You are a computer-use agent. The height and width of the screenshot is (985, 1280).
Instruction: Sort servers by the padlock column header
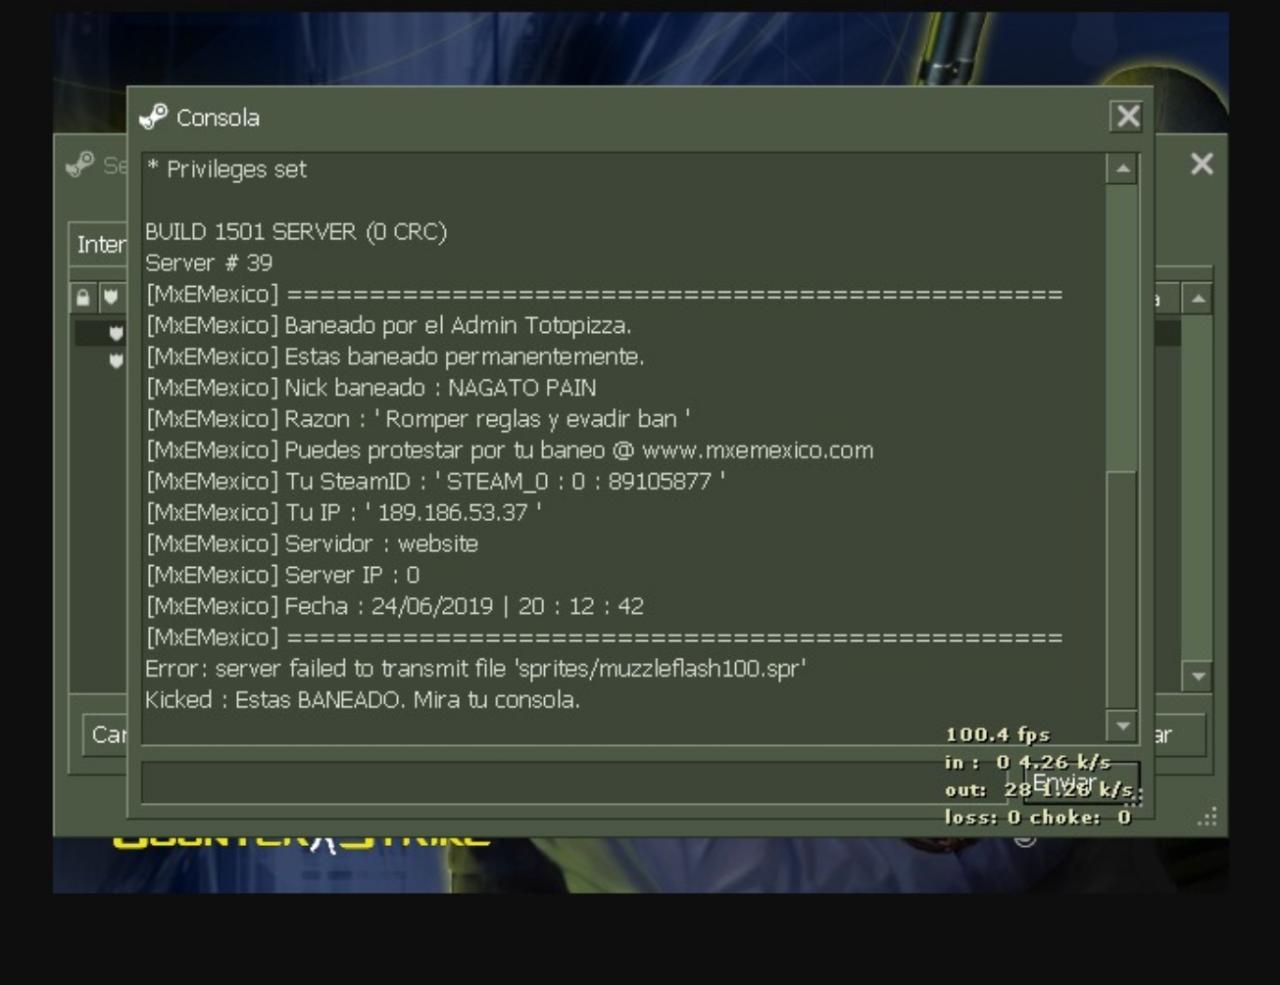tap(83, 297)
